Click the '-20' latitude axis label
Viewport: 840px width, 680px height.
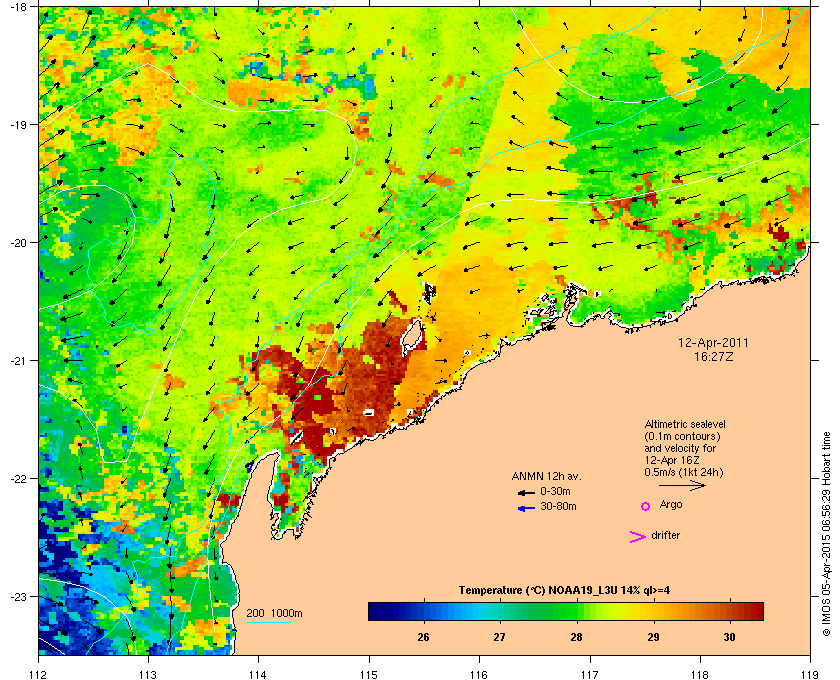click(x=18, y=242)
